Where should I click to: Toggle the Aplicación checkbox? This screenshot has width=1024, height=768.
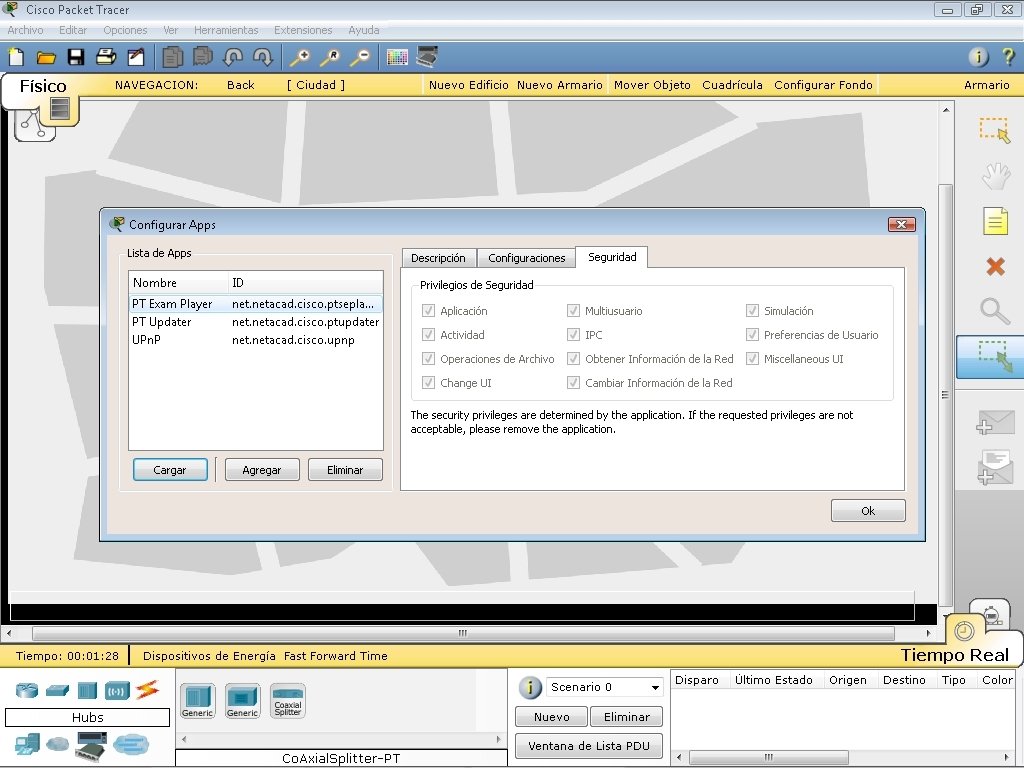[428, 311]
